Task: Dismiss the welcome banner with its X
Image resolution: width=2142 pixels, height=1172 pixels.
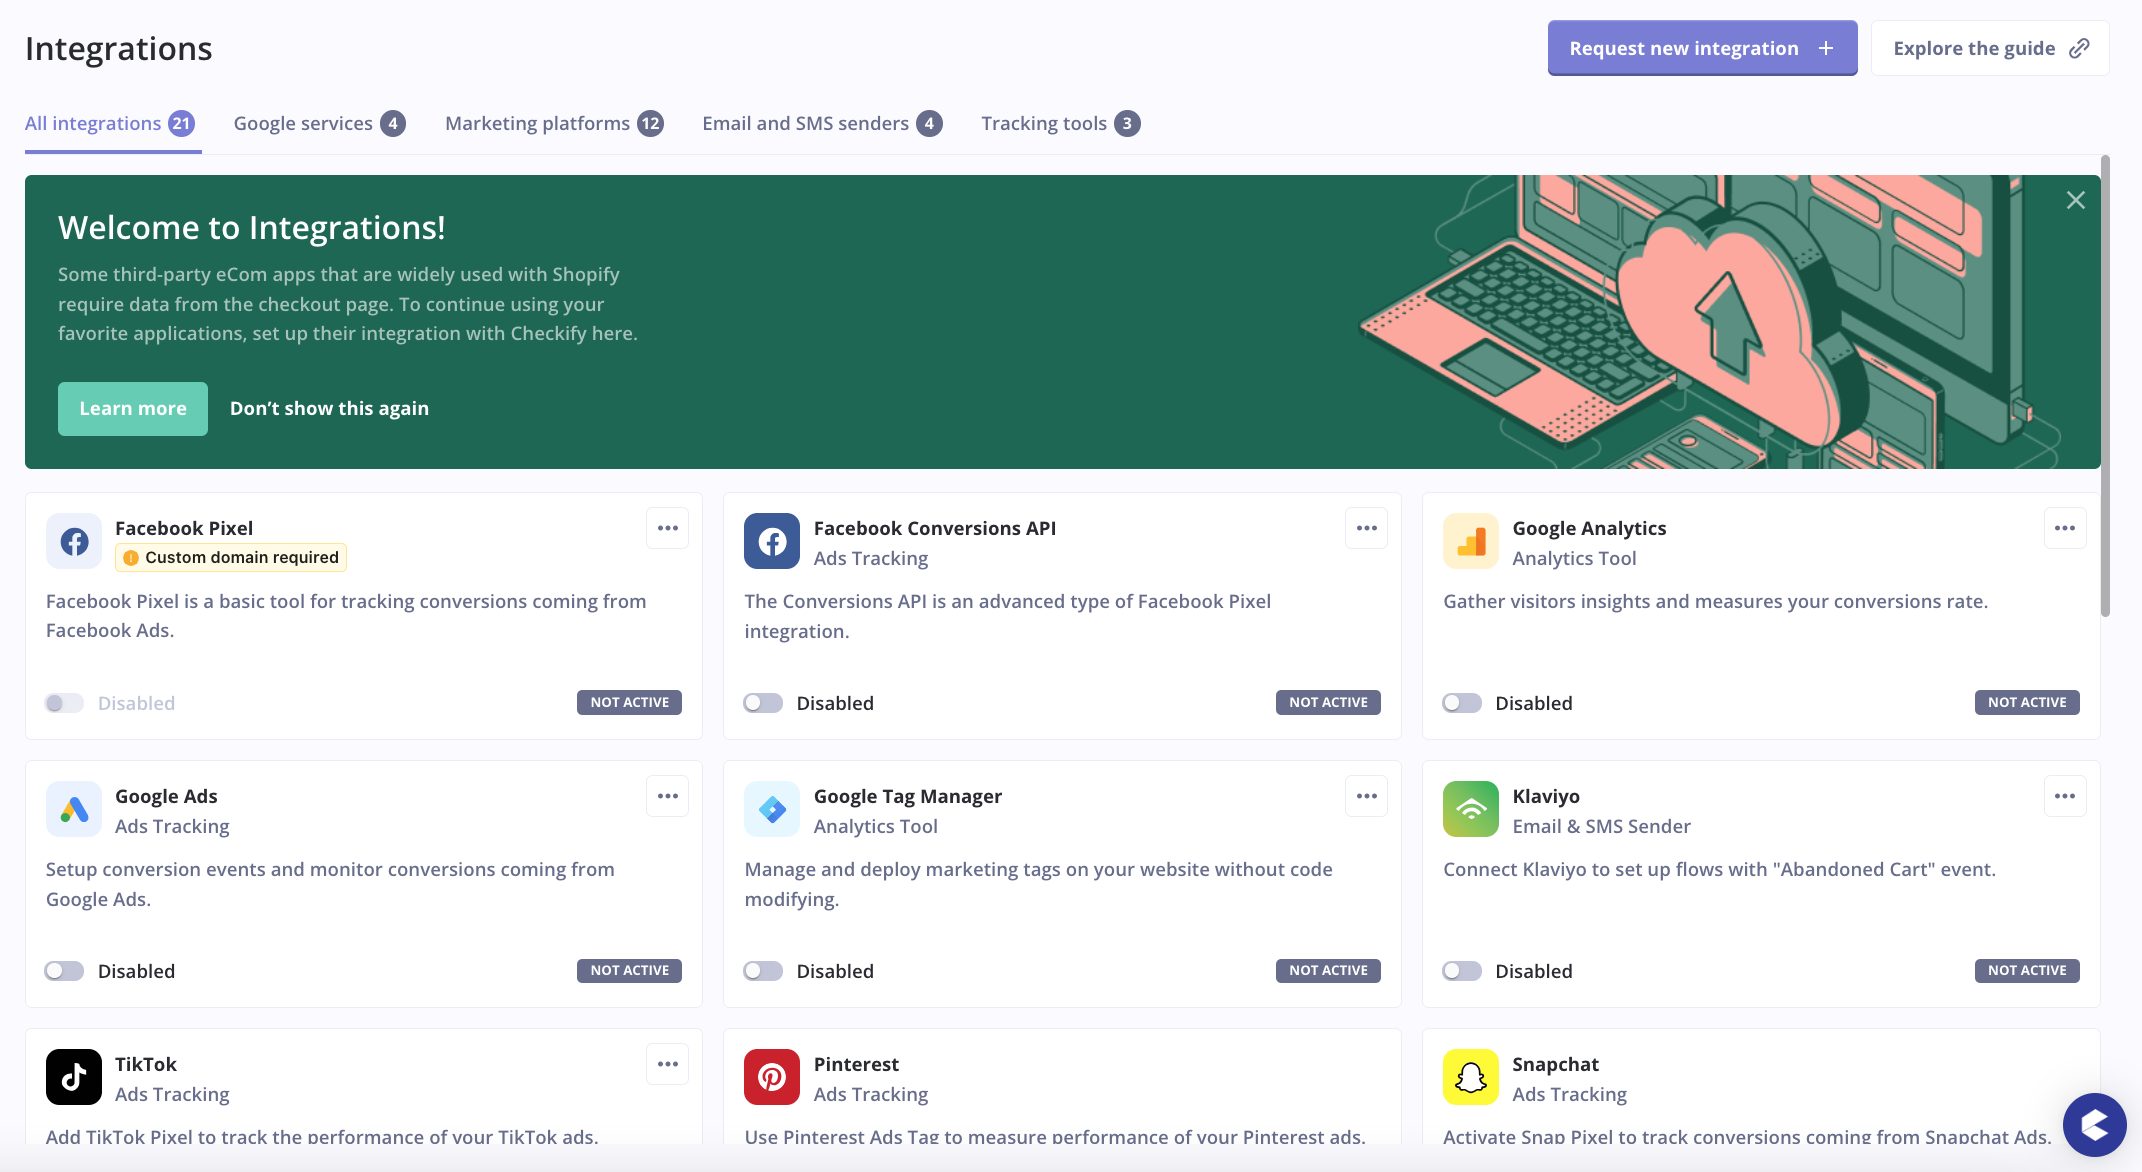Action: pyautogui.click(x=2076, y=200)
